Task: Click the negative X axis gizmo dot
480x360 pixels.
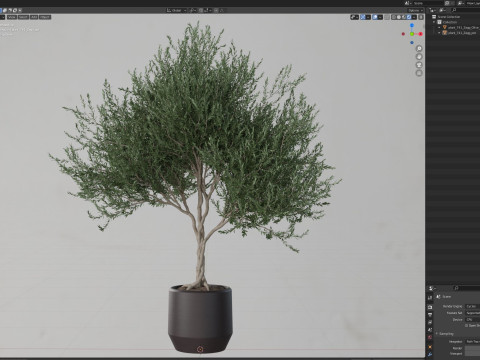Action: tap(403, 34)
